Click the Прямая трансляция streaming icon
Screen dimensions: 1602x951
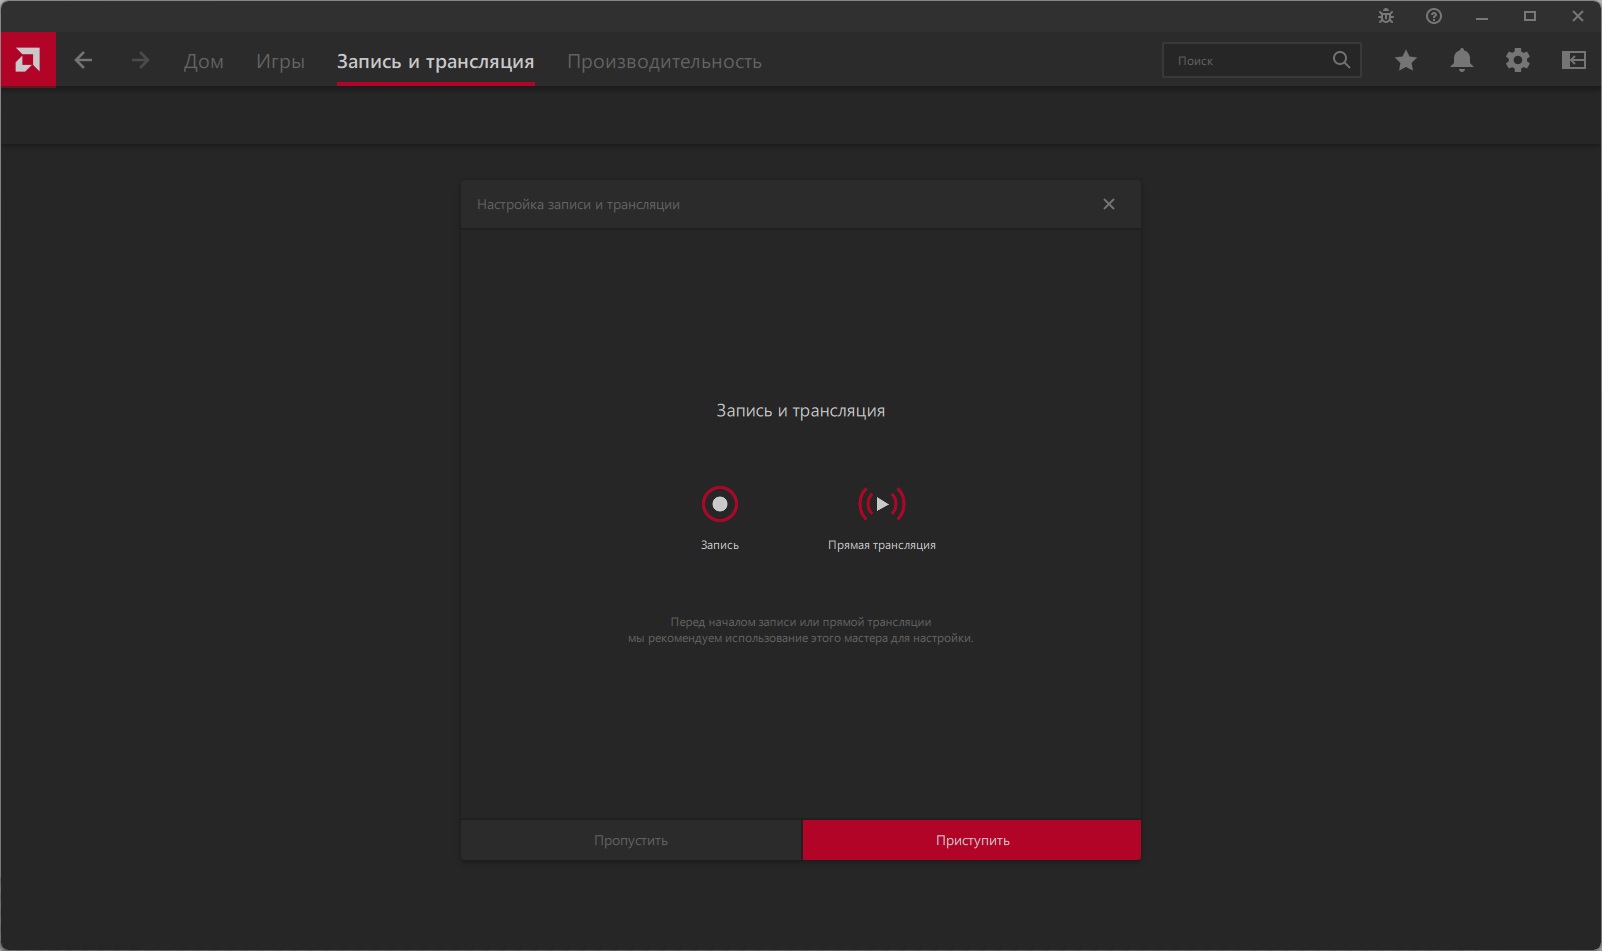click(x=882, y=504)
